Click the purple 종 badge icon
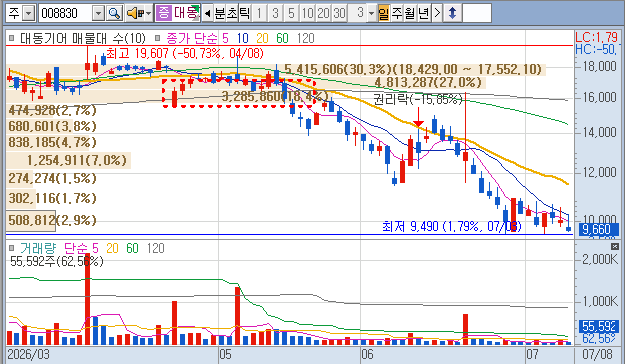The image size is (625, 364). [163, 13]
